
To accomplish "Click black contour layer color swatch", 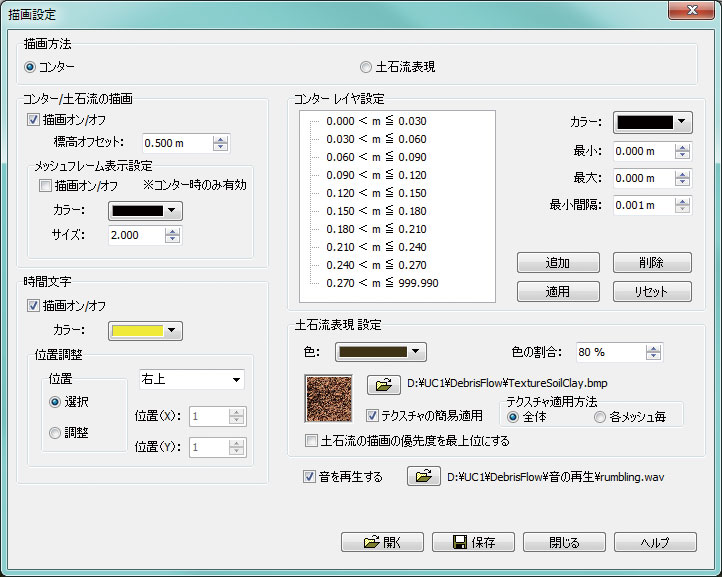I will (645, 122).
